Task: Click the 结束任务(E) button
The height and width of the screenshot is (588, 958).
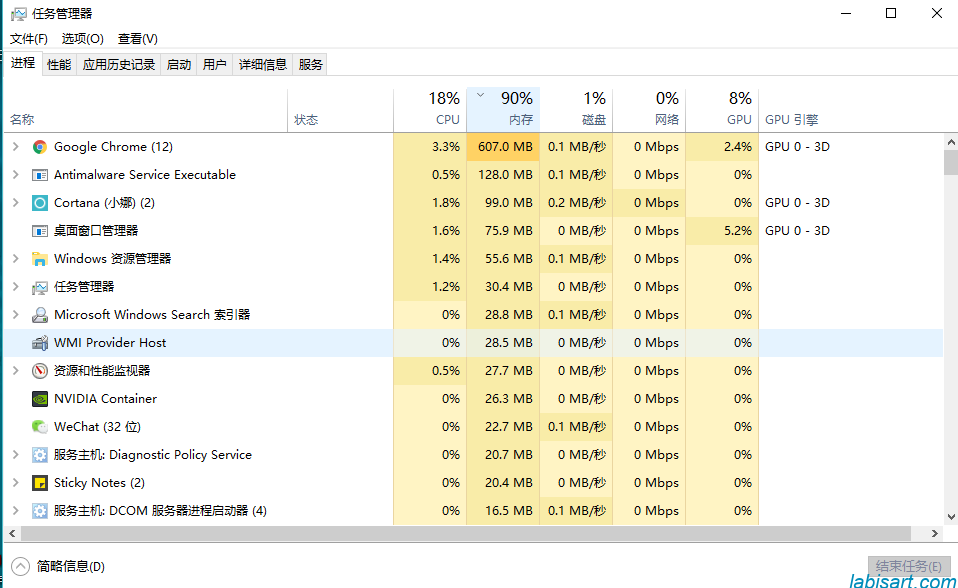Action: click(909, 566)
